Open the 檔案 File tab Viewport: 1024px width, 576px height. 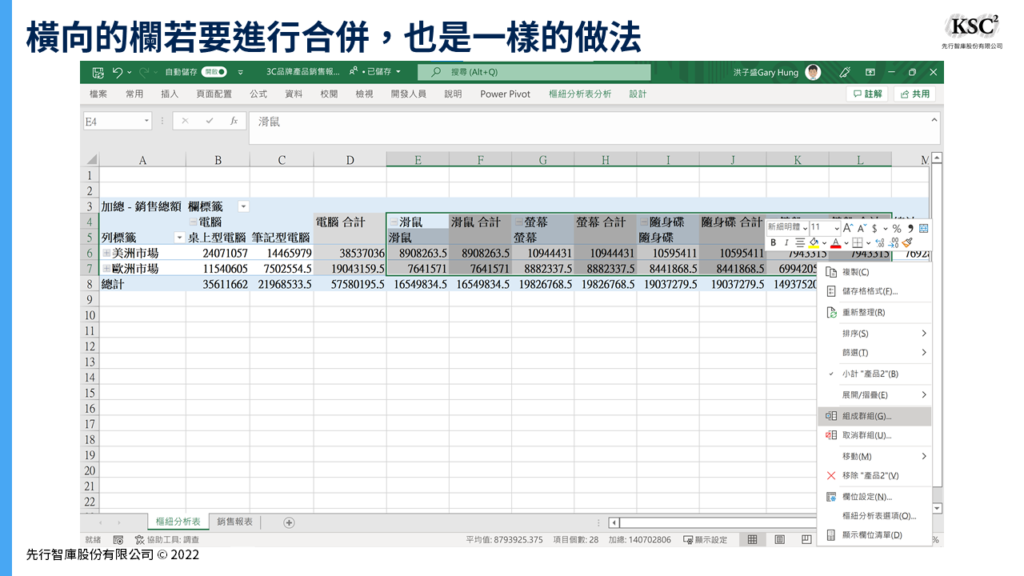click(x=98, y=94)
